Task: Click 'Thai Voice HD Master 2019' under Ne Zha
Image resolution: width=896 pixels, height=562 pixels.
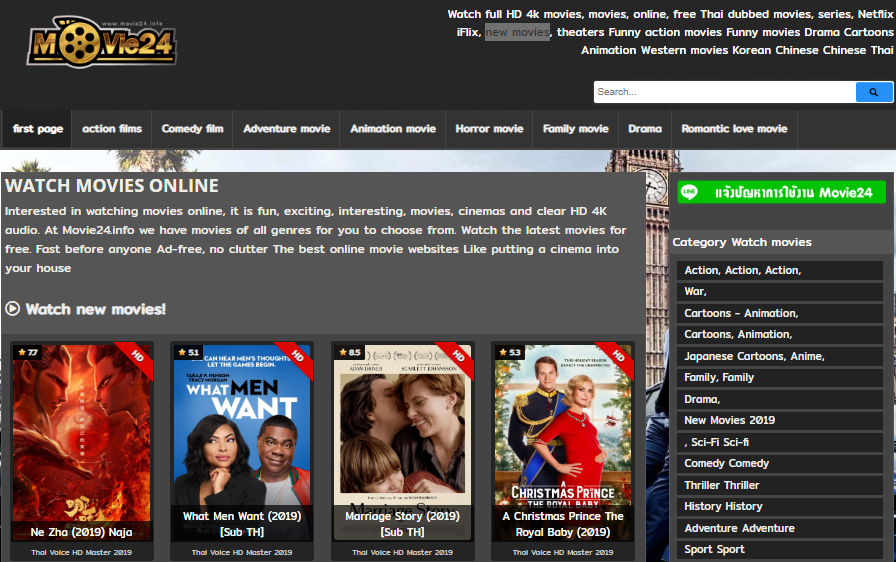Action: click(82, 552)
